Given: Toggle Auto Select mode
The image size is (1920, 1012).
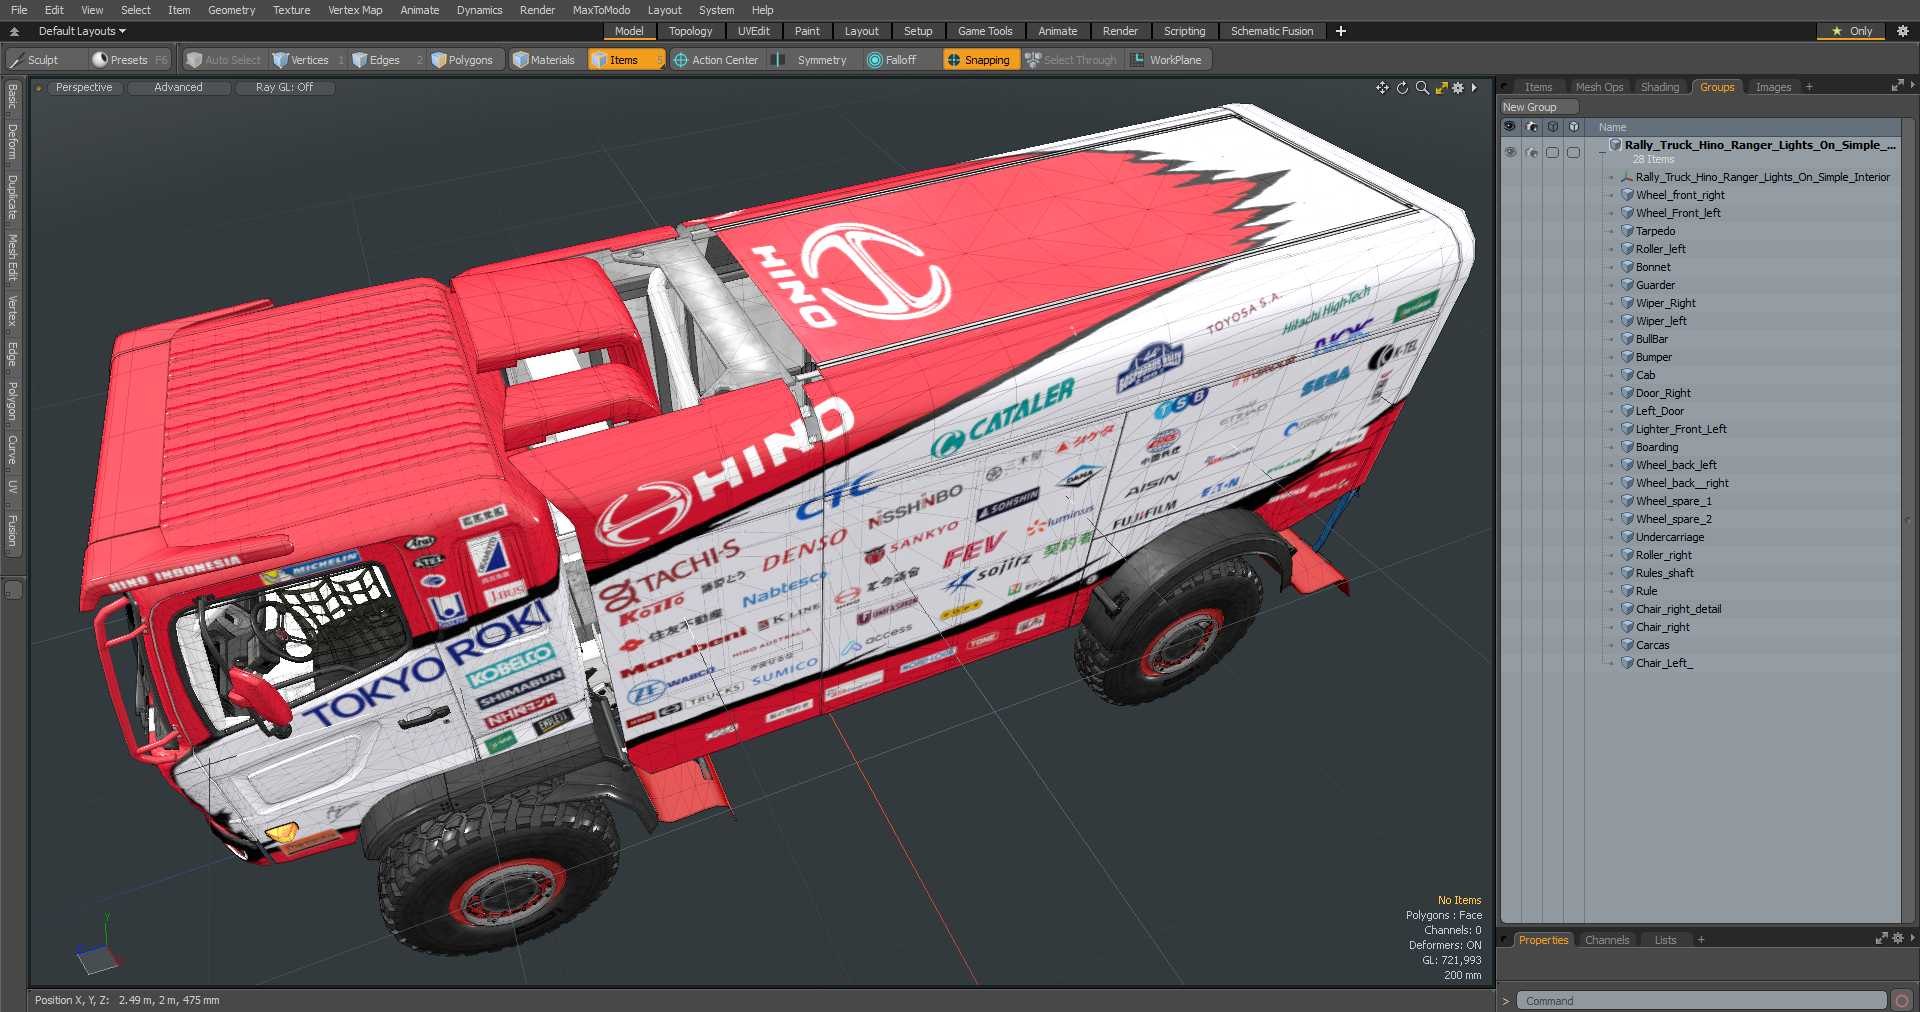Looking at the screenshot, I should click(x=224, y=60).
